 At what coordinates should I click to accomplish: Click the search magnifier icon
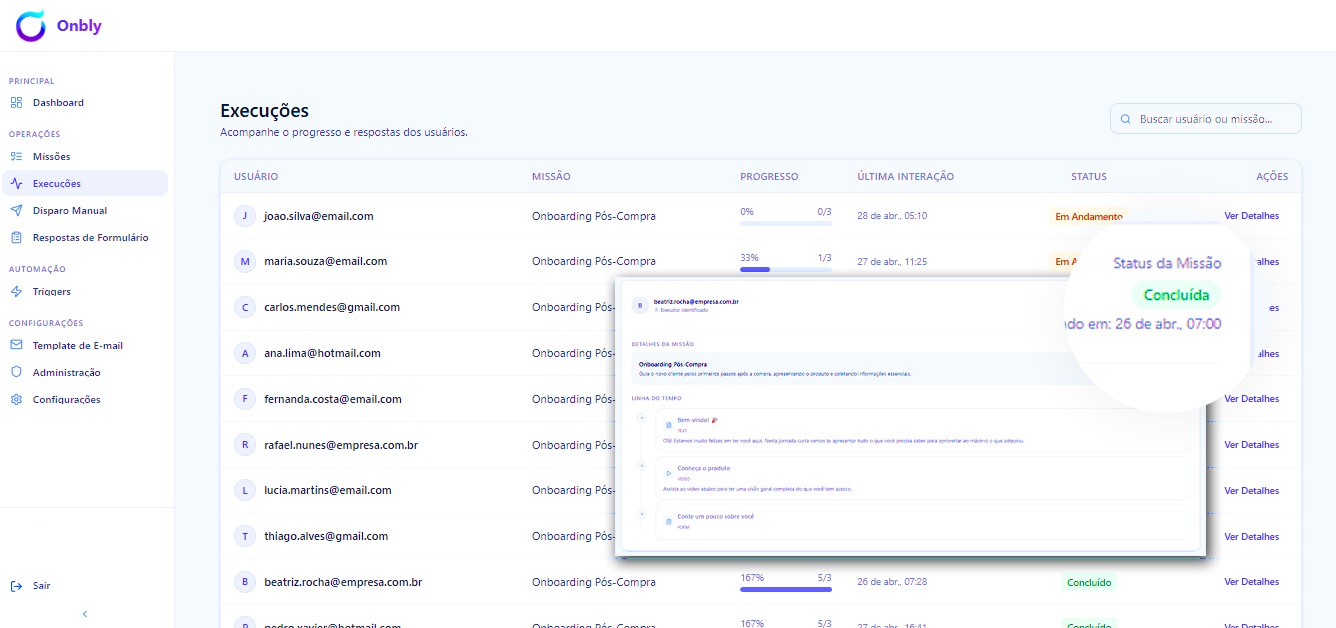pos(1126,119)
